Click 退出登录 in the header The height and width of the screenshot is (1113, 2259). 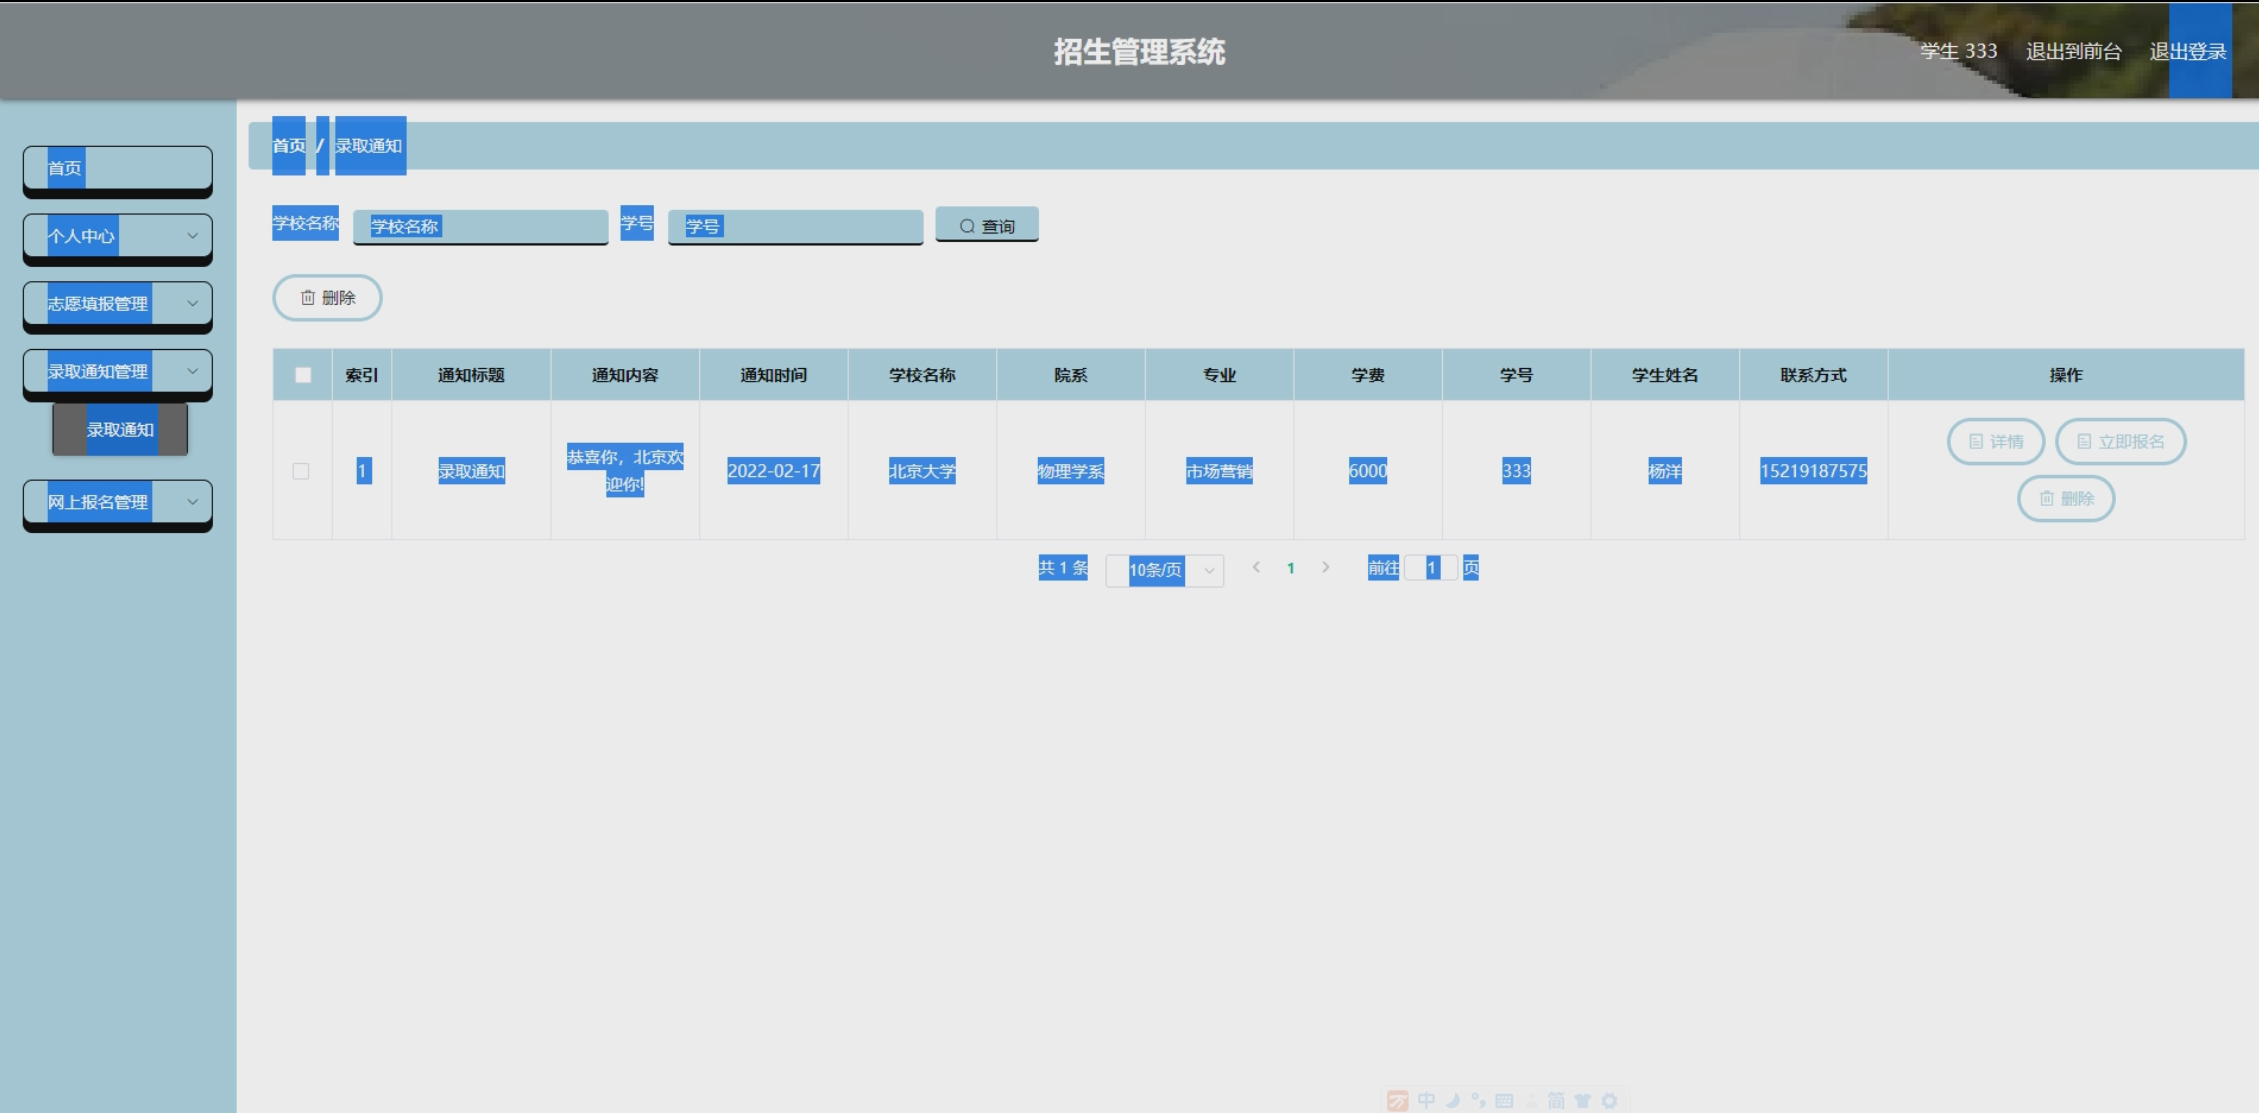point(2187,52)
